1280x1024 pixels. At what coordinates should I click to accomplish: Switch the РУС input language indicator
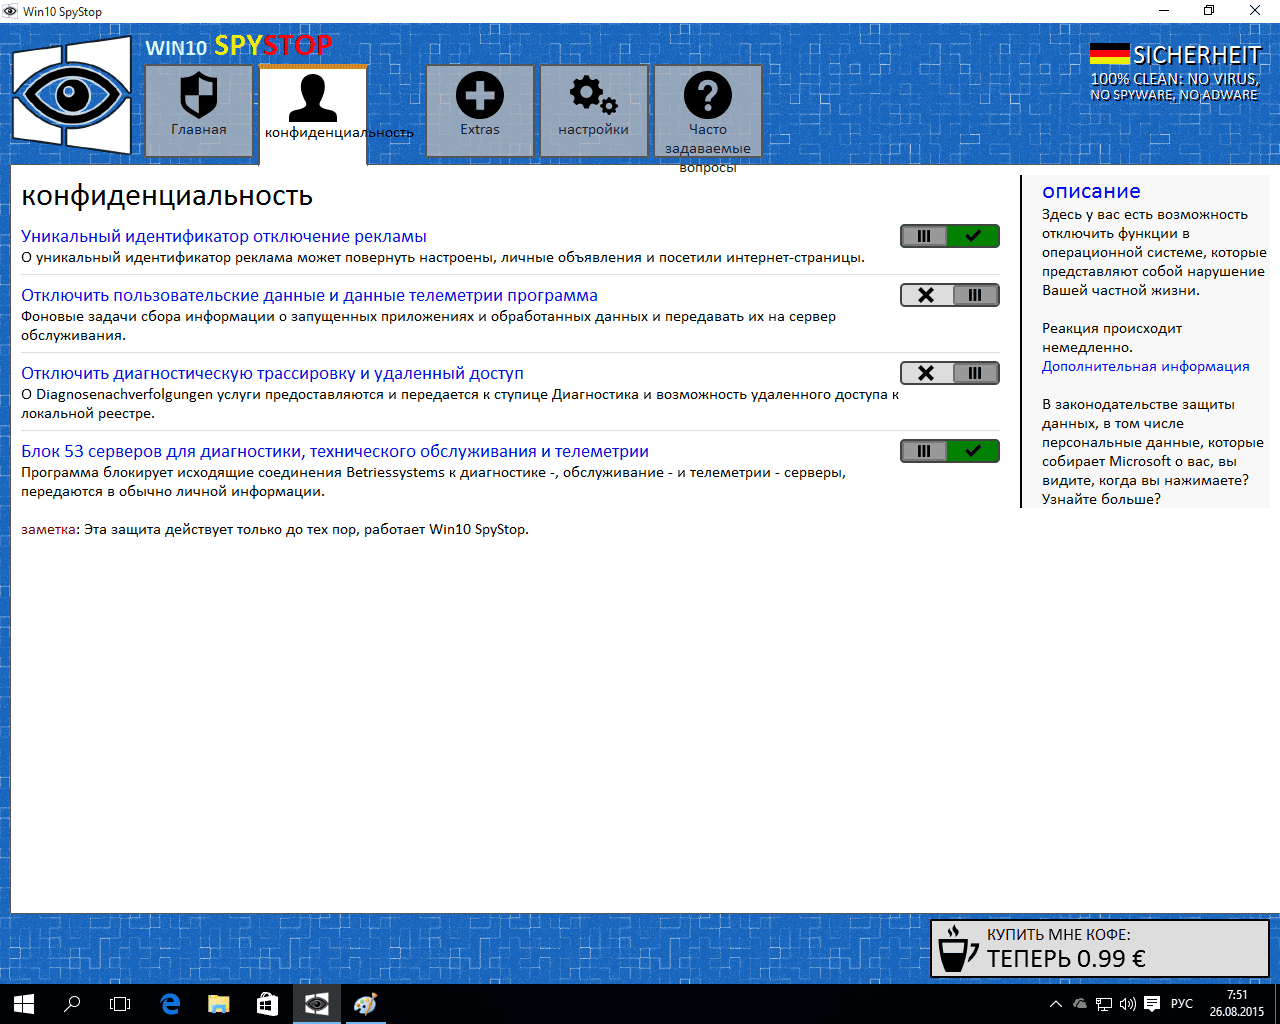pyautogui.click(x=1182, y=1004)
